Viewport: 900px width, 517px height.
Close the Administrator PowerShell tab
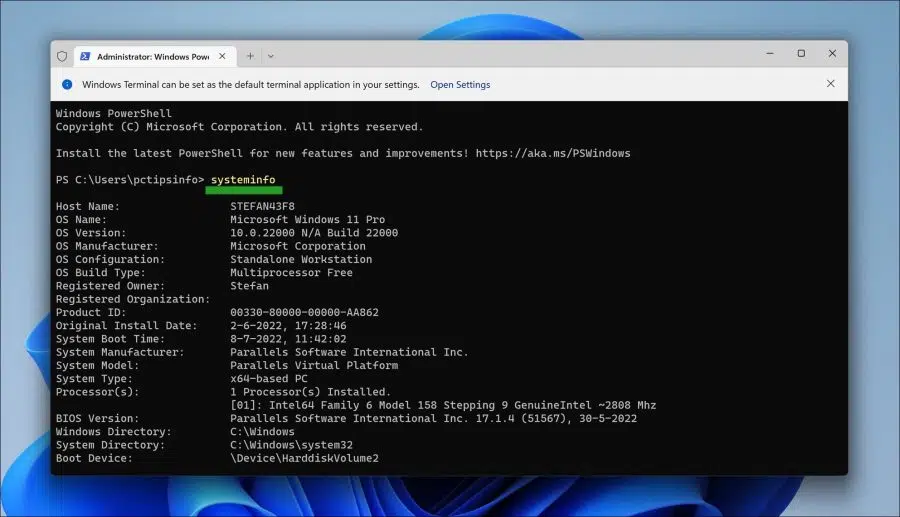click(222, 56)
